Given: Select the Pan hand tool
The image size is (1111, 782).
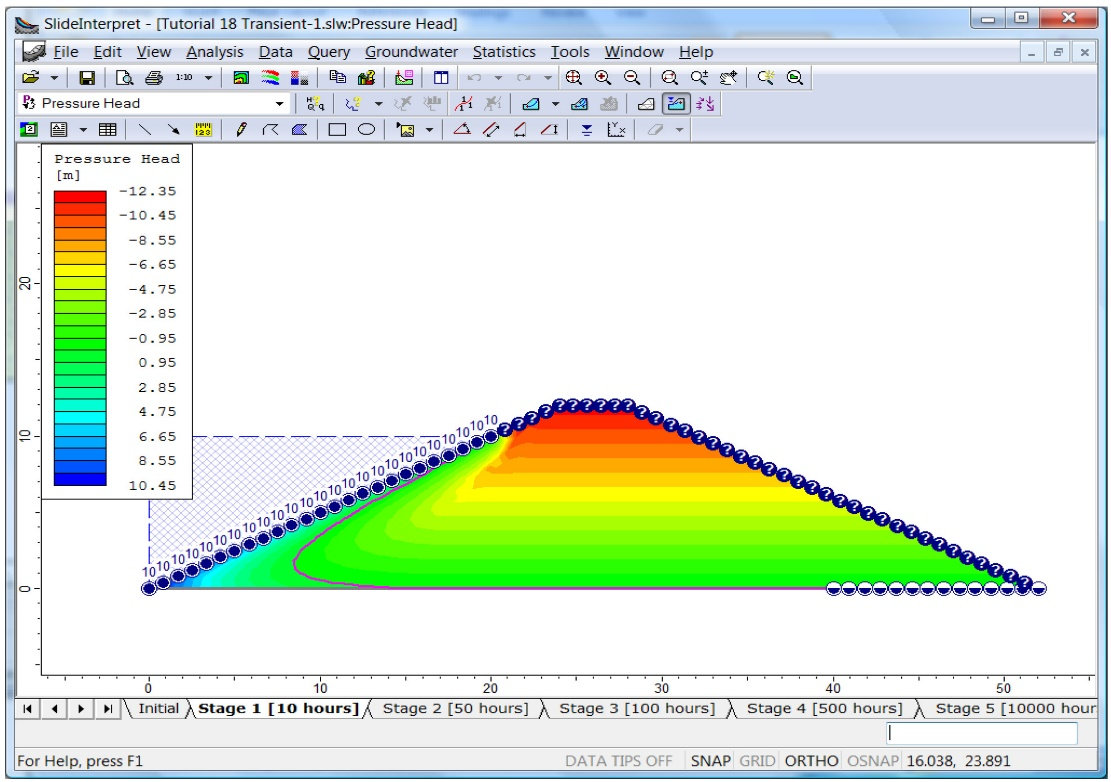Looking at the screenshot, I should (x=728, y=77).
